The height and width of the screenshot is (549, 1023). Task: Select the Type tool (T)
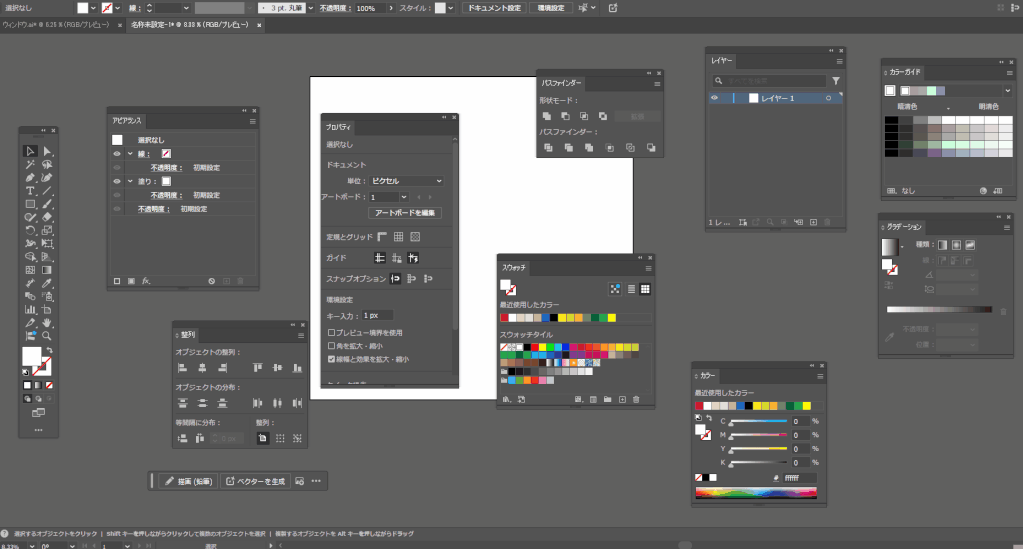coord(30,191)
